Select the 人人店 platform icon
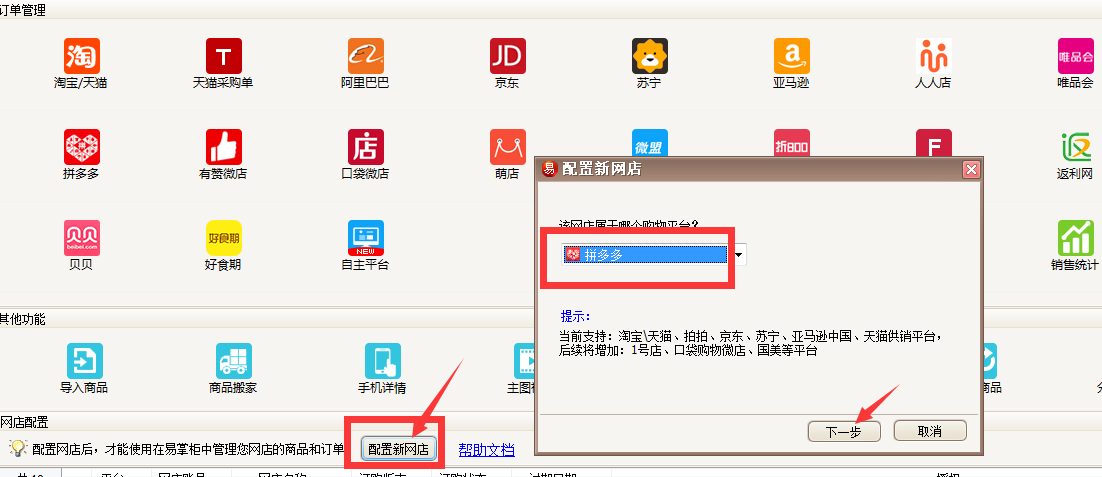Screen dimensions: 1102x477 click(x=933, y=55)
